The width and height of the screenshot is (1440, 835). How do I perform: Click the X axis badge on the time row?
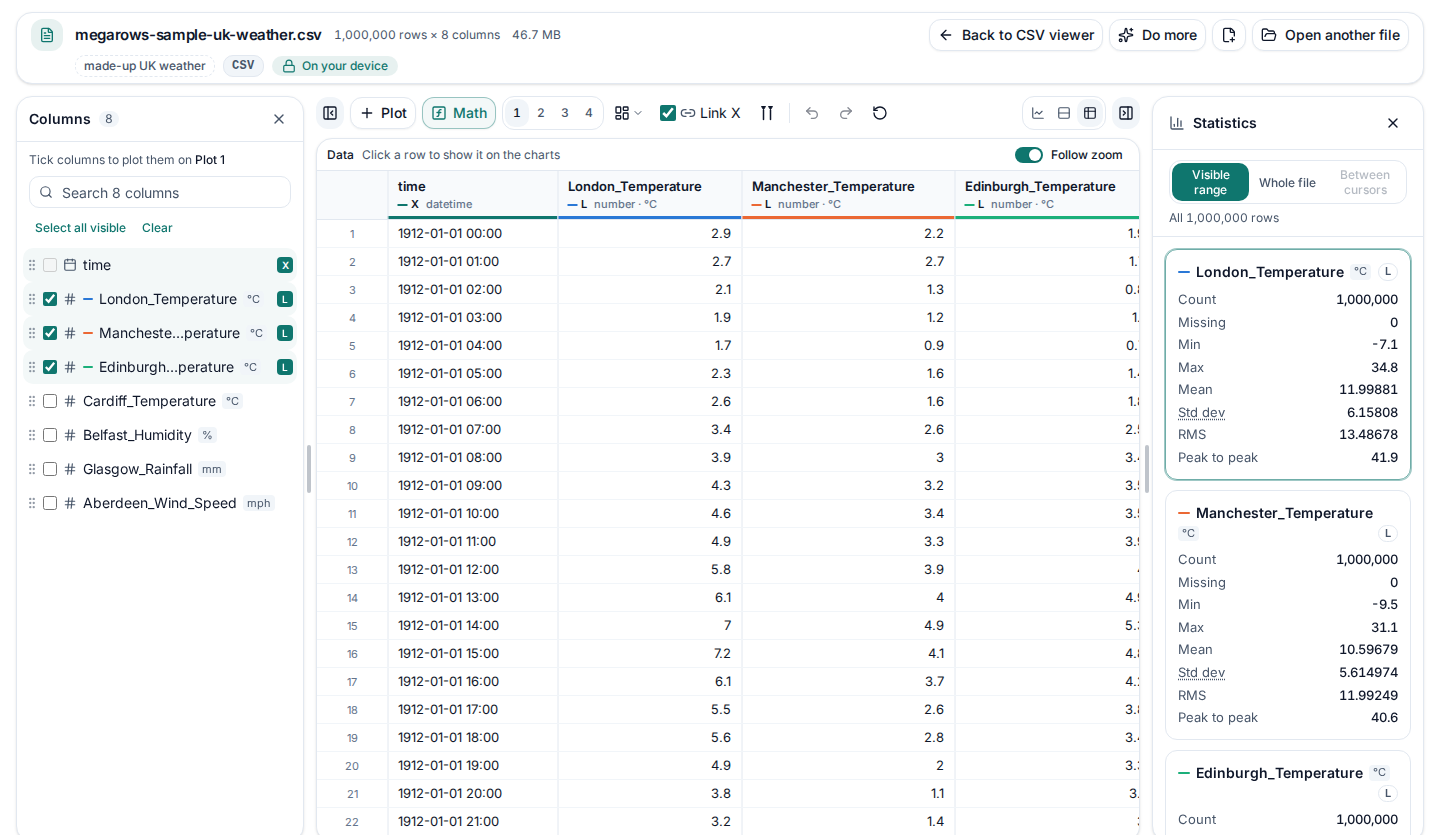[x=285, y=265]
